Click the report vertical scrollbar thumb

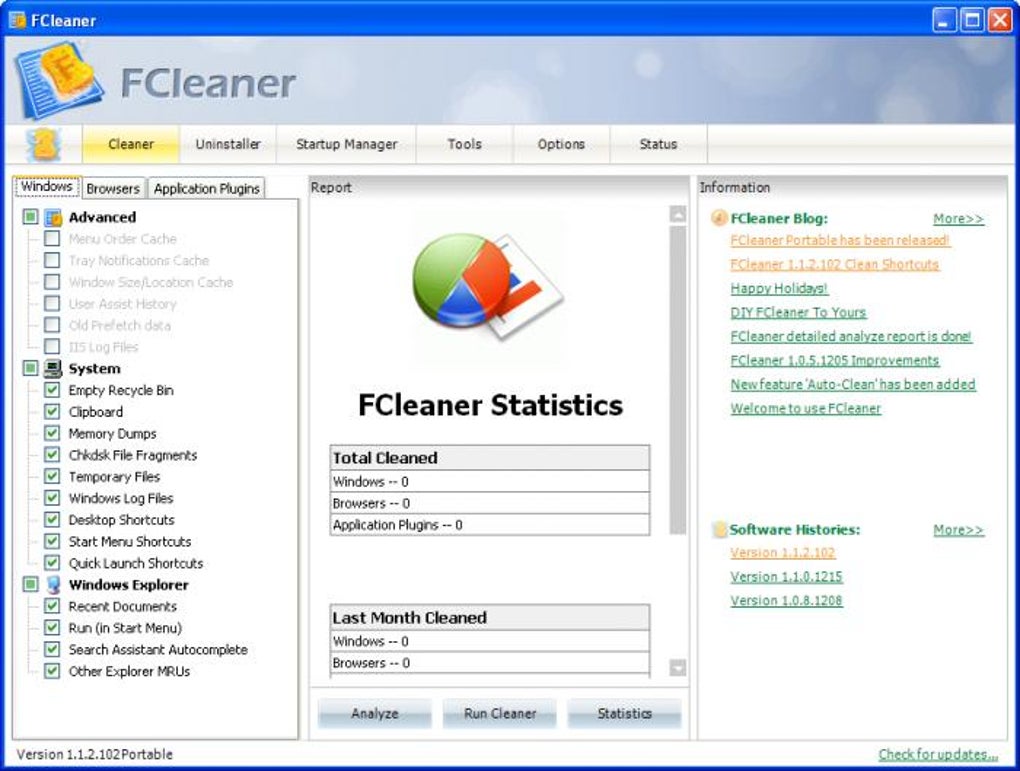click(x=678, y=380)
